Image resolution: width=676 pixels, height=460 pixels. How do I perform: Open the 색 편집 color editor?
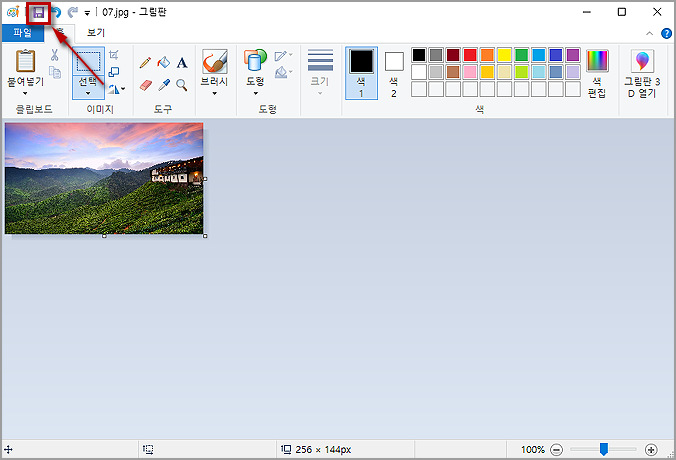[597, 73]
